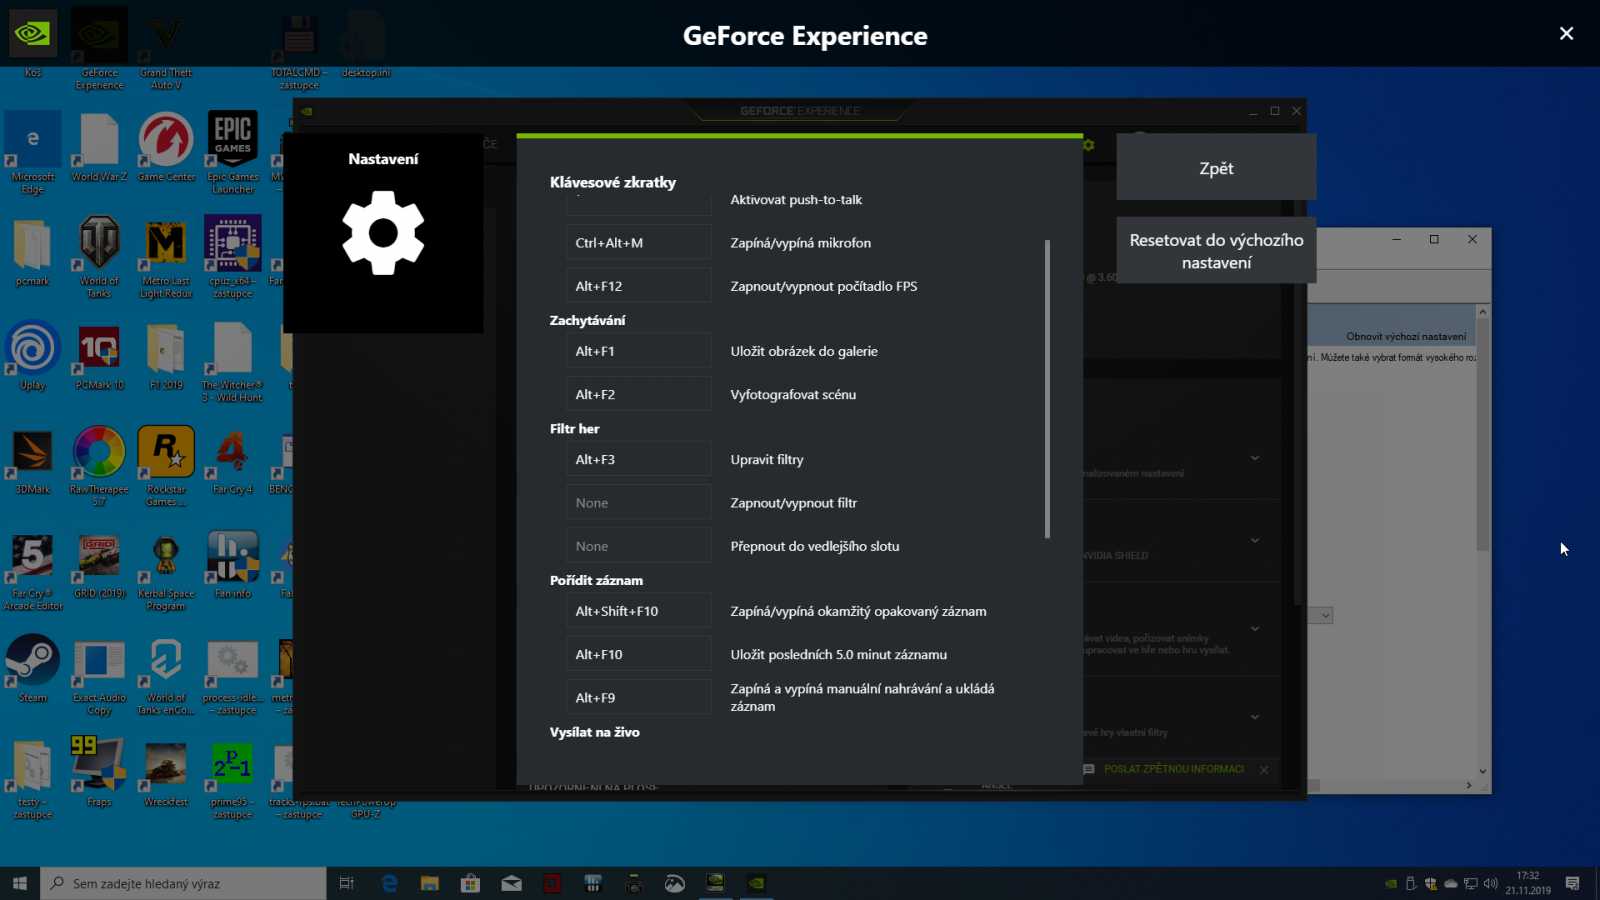Click Obnovit výchozí nastavení in background window
This screenshot has width=1600, height=900.
pos(1405,336)
